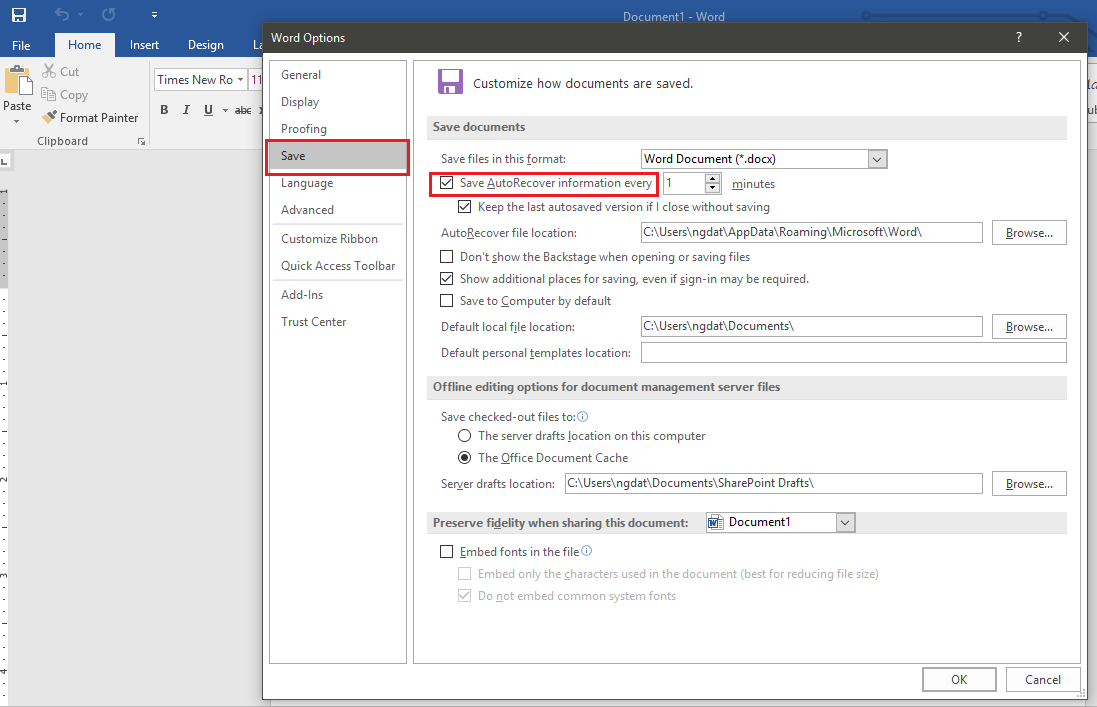Select The Office Document Cache option
1097x707 pixels.
(x=465, y=458)
